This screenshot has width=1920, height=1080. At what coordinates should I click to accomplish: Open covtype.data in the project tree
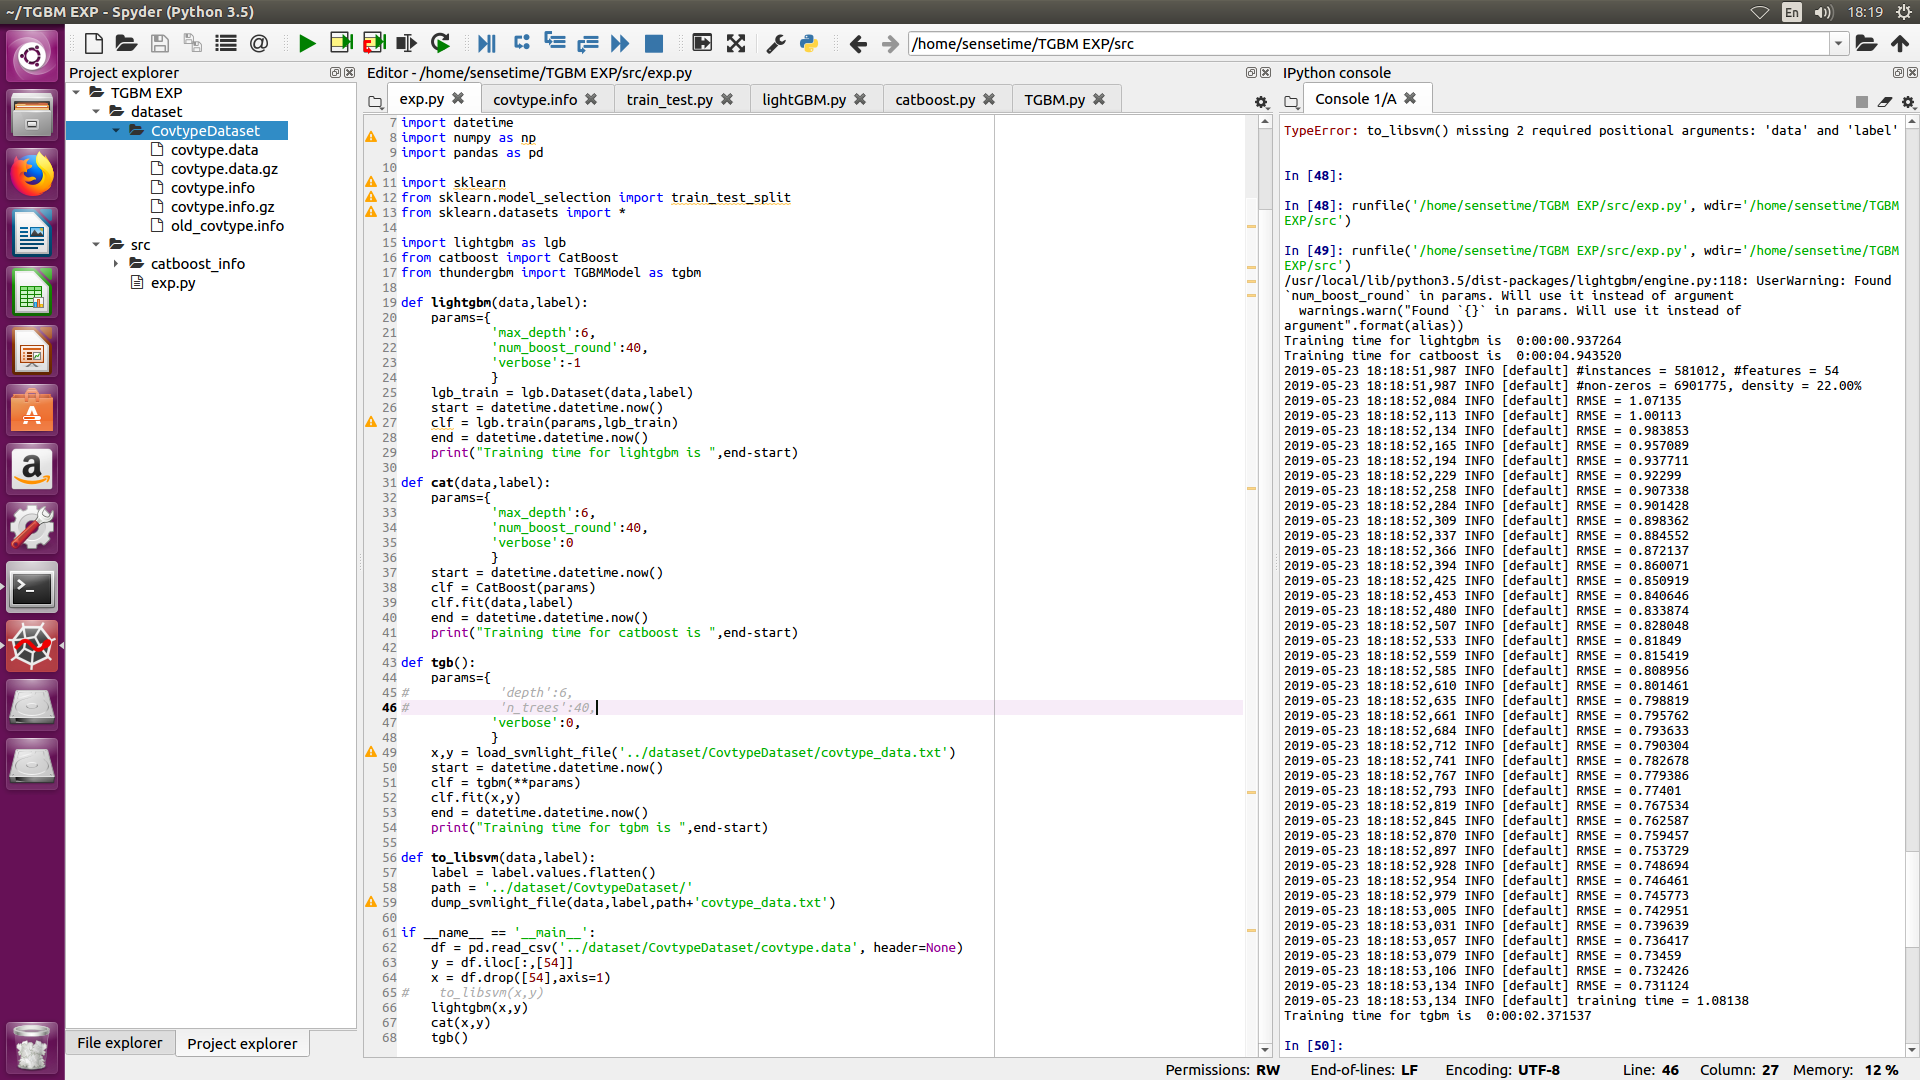point(214,150)
